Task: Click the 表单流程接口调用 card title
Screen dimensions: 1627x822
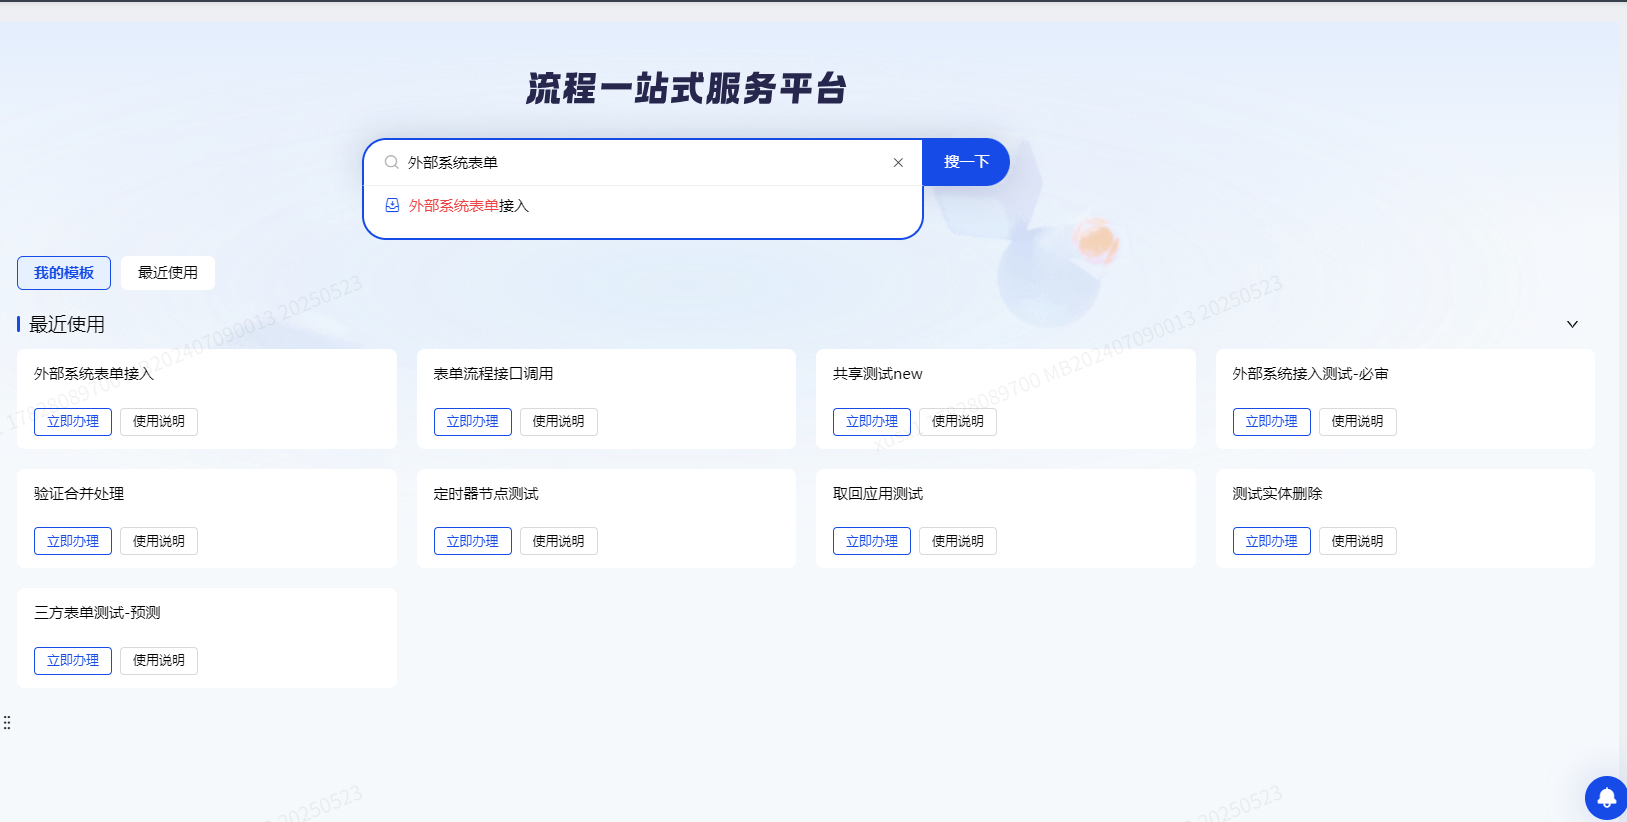Action: click(x=493, y=374)
